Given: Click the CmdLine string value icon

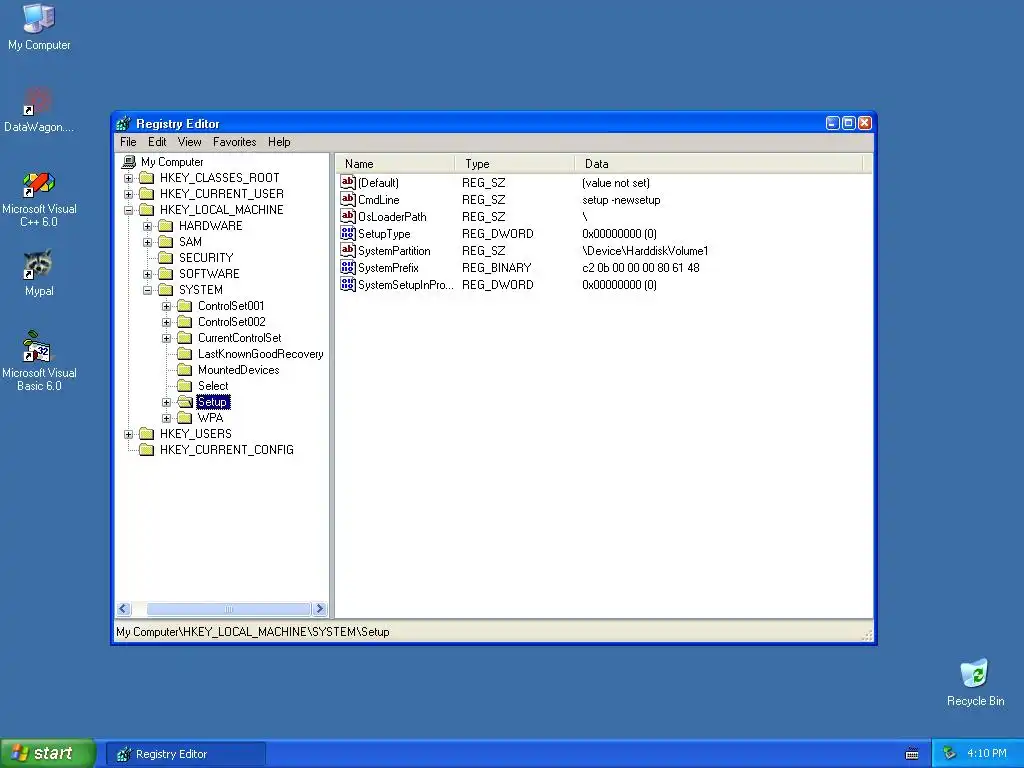Looking at the screenshot, I should pos(348,199).
